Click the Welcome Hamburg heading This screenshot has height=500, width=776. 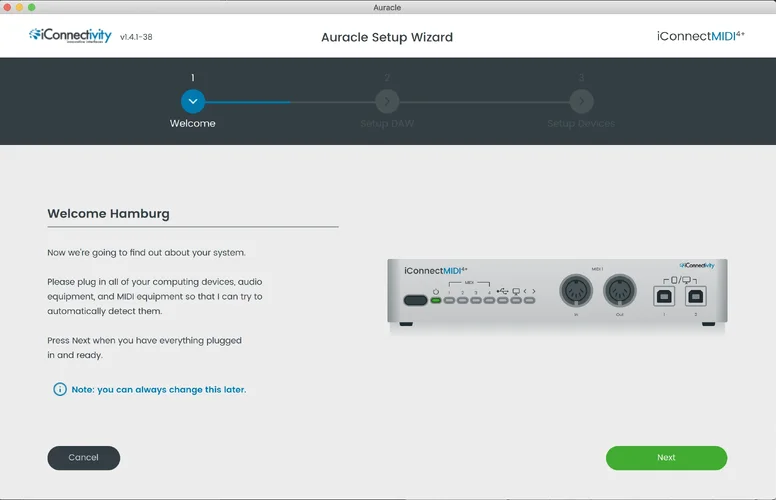click(108, 214)
